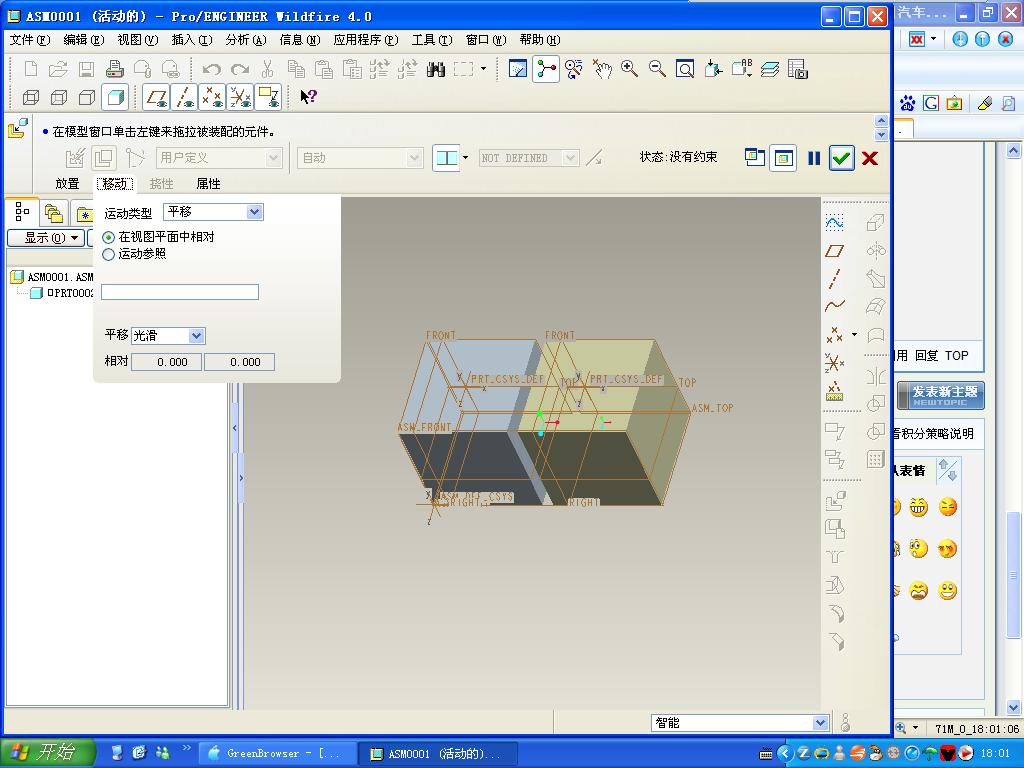Open the Tools menu
1024x768 pixels.
[x=432, y=40]
